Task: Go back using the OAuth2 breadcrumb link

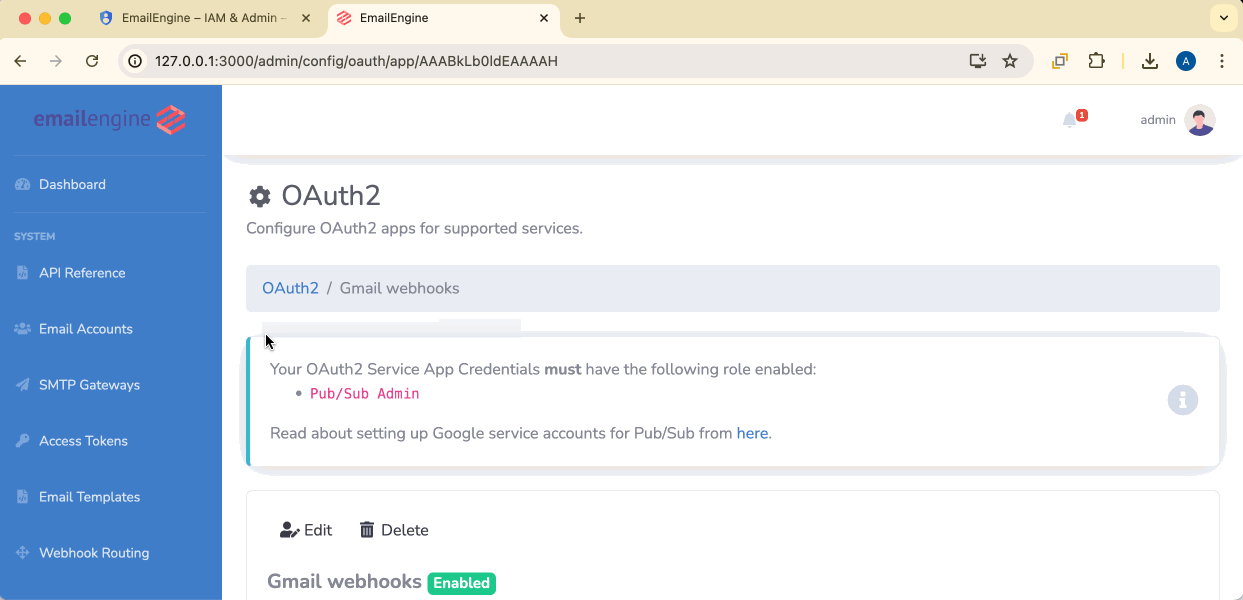Action: [290, 288]
